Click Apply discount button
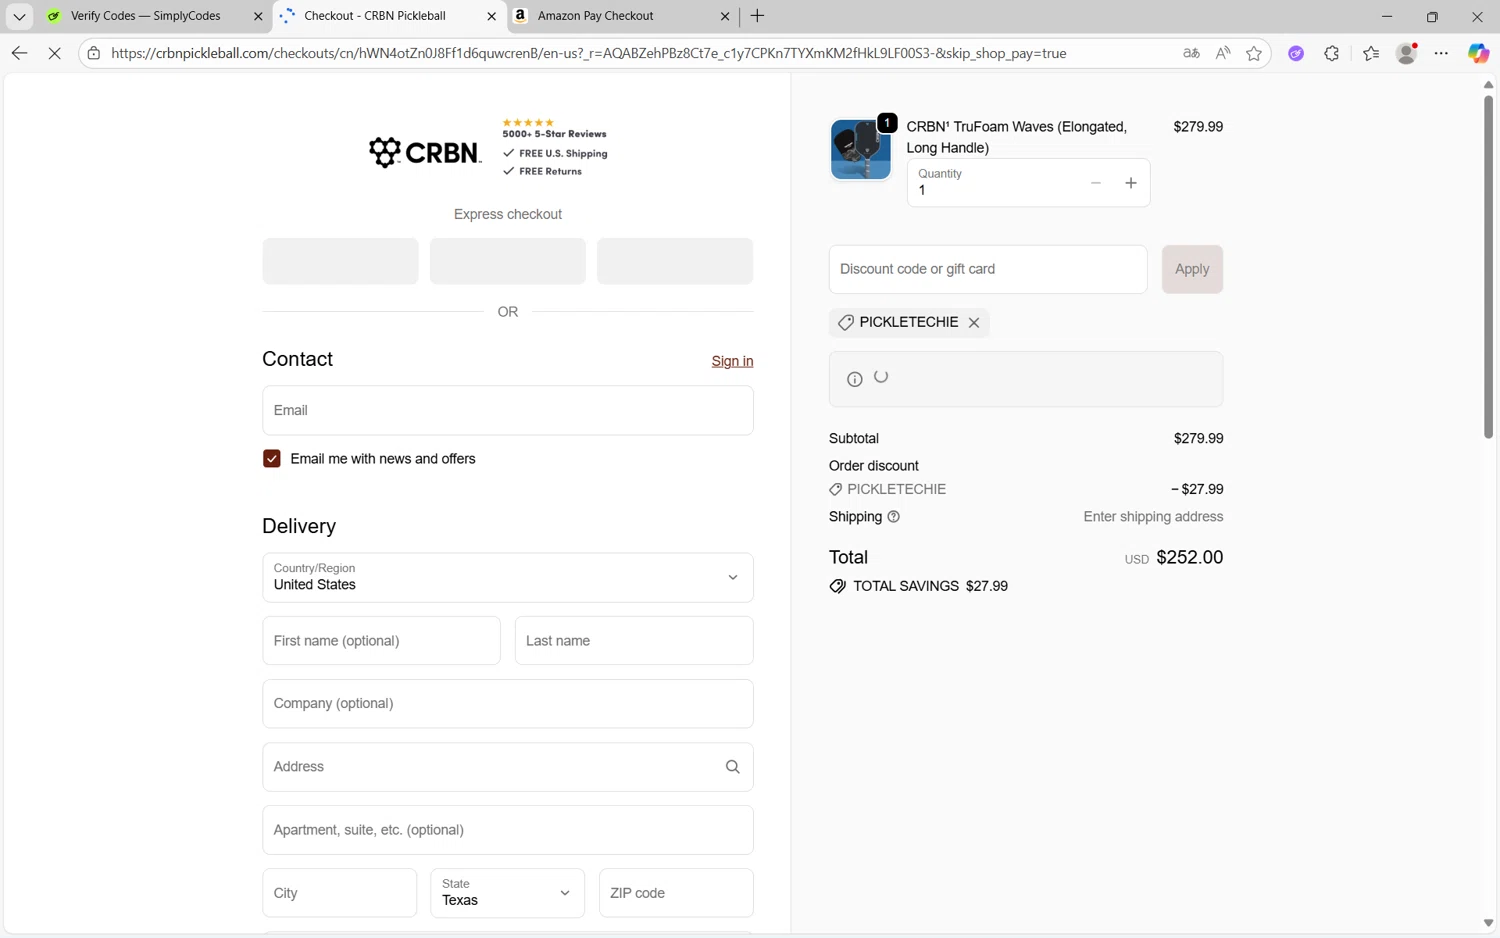 click(1192, 269)
